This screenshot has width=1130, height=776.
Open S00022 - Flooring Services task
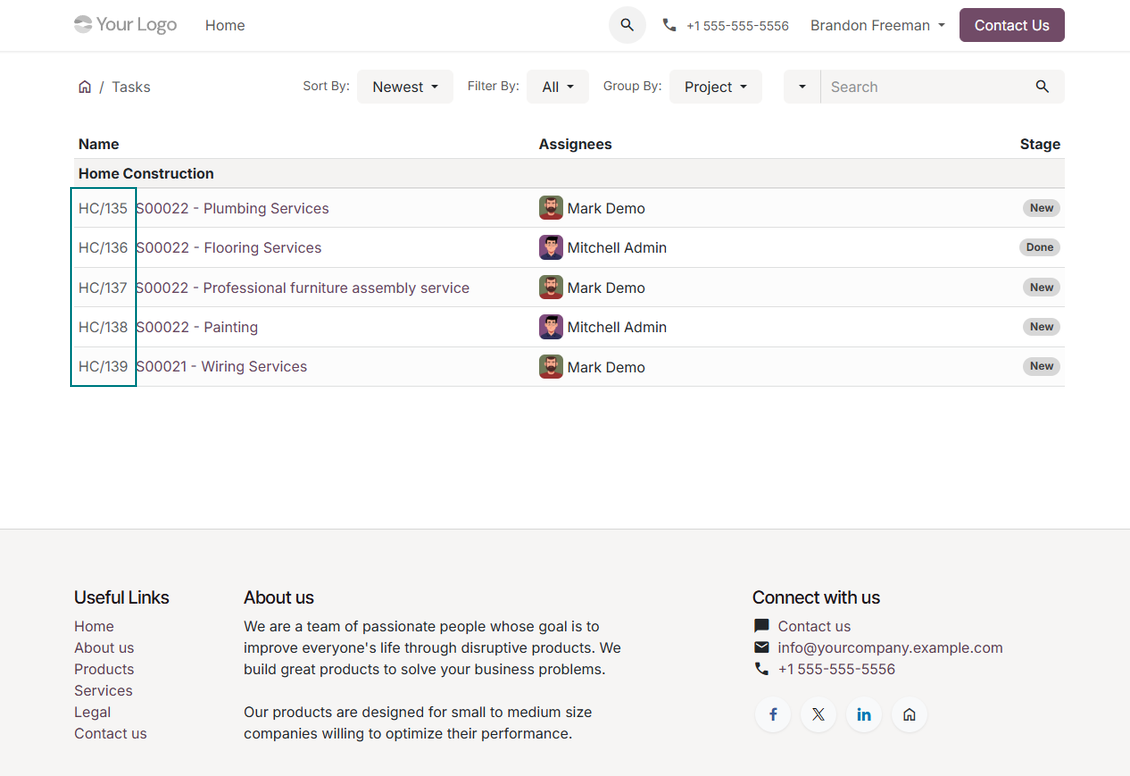228,248
